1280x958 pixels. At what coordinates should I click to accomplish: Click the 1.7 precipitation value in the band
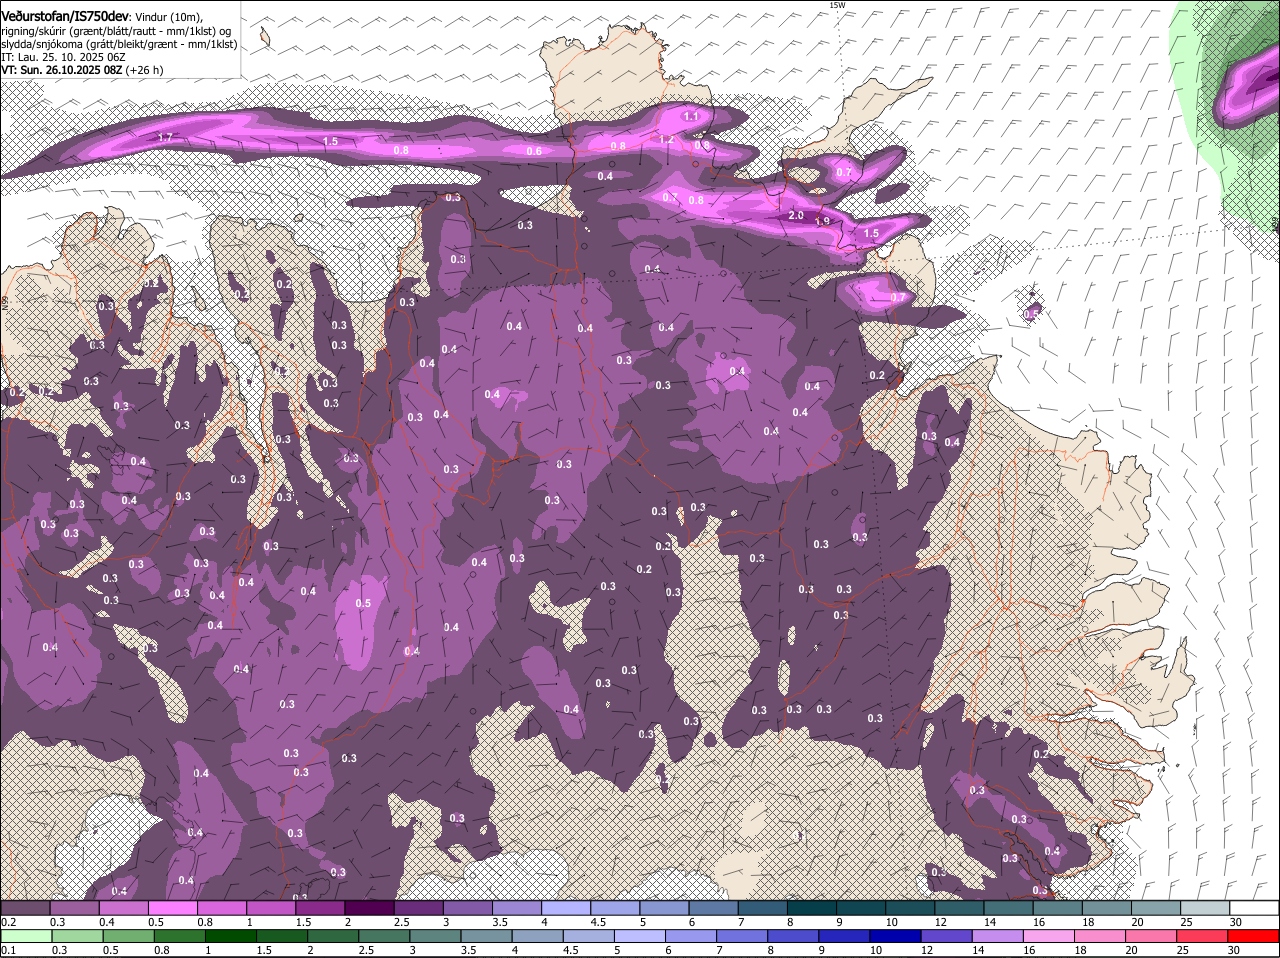[165, 137]
